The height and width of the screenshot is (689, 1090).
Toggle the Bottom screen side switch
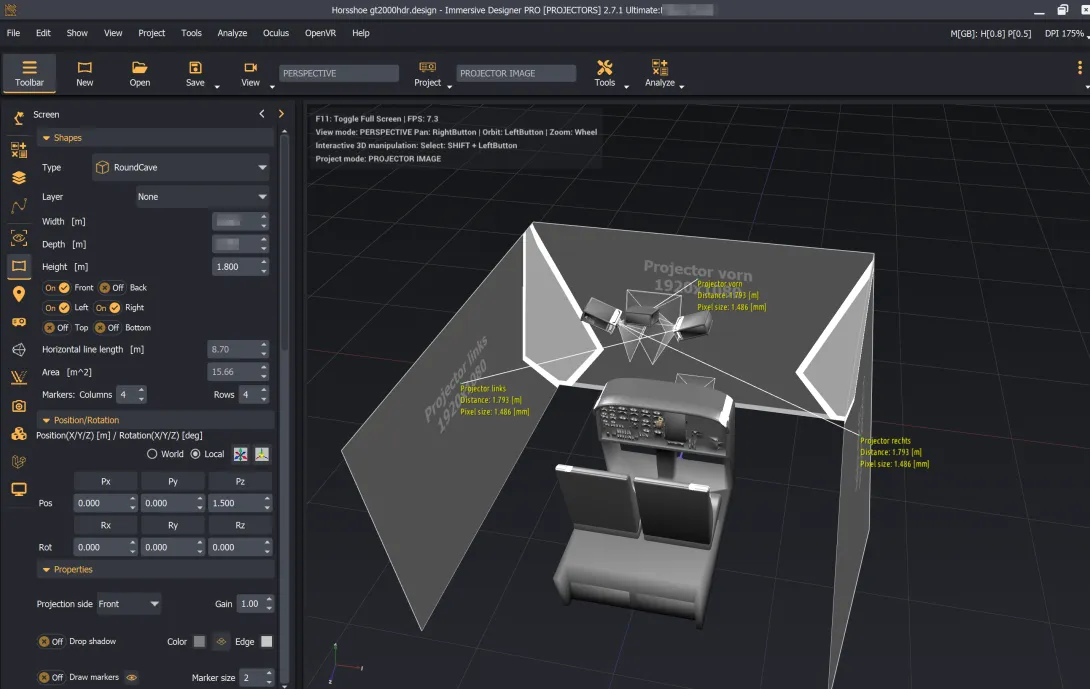click(x=107, y=328)
